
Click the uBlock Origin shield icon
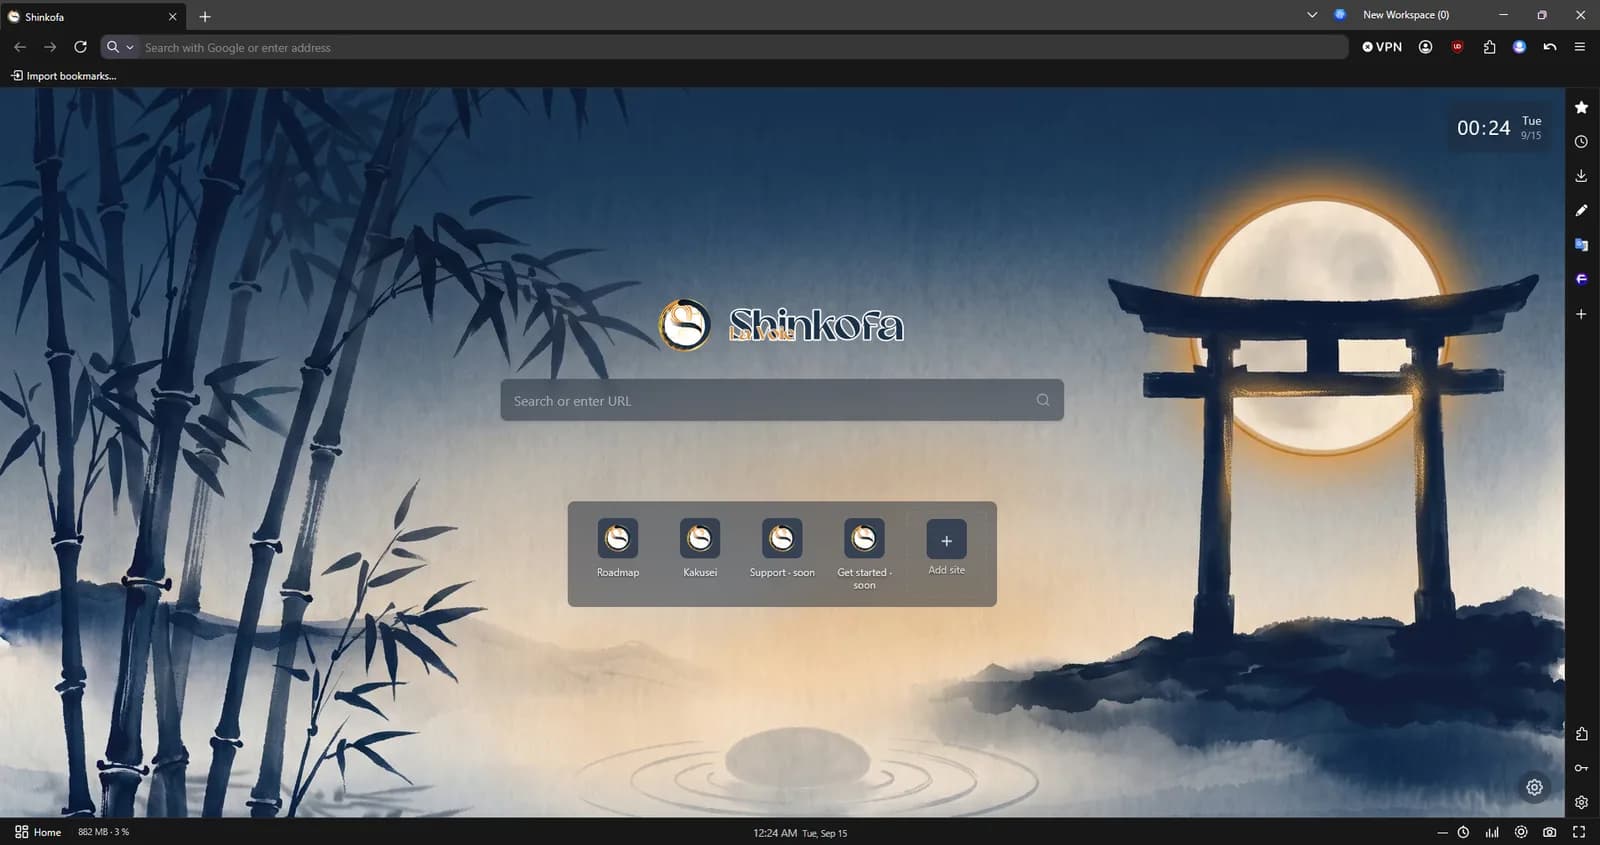[1457, 47]
